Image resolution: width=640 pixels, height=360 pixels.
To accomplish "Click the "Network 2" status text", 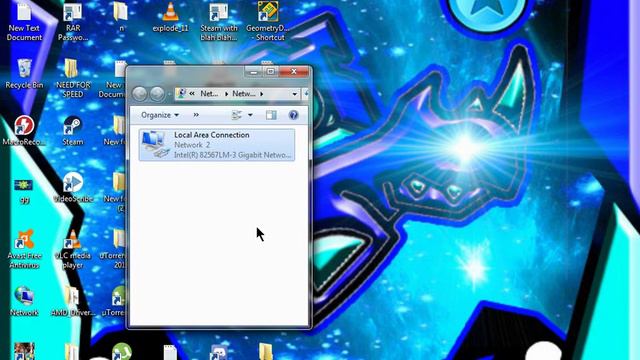I will click(192, 145).
